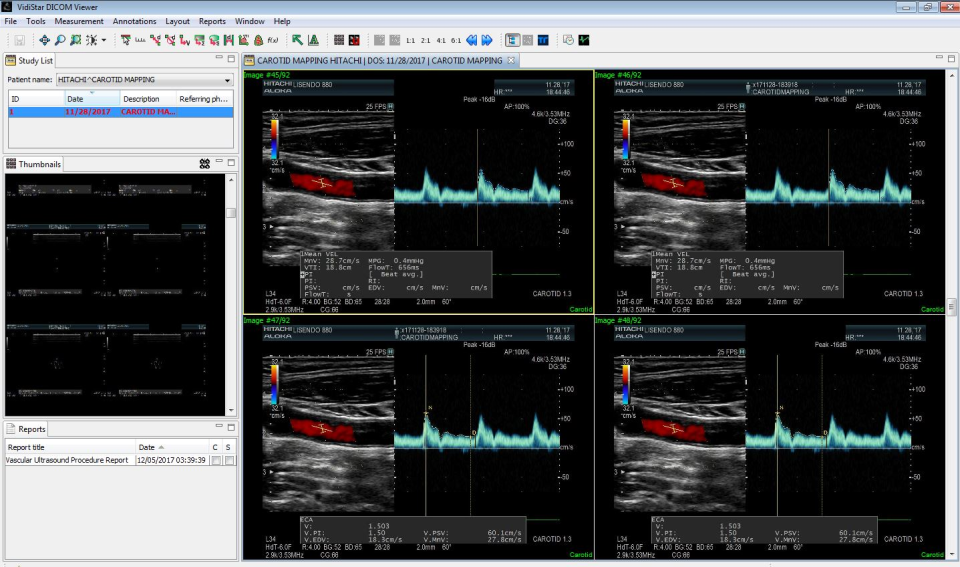The image size is (960, 567).
Task: Open the Window menu
Action: 250,21
